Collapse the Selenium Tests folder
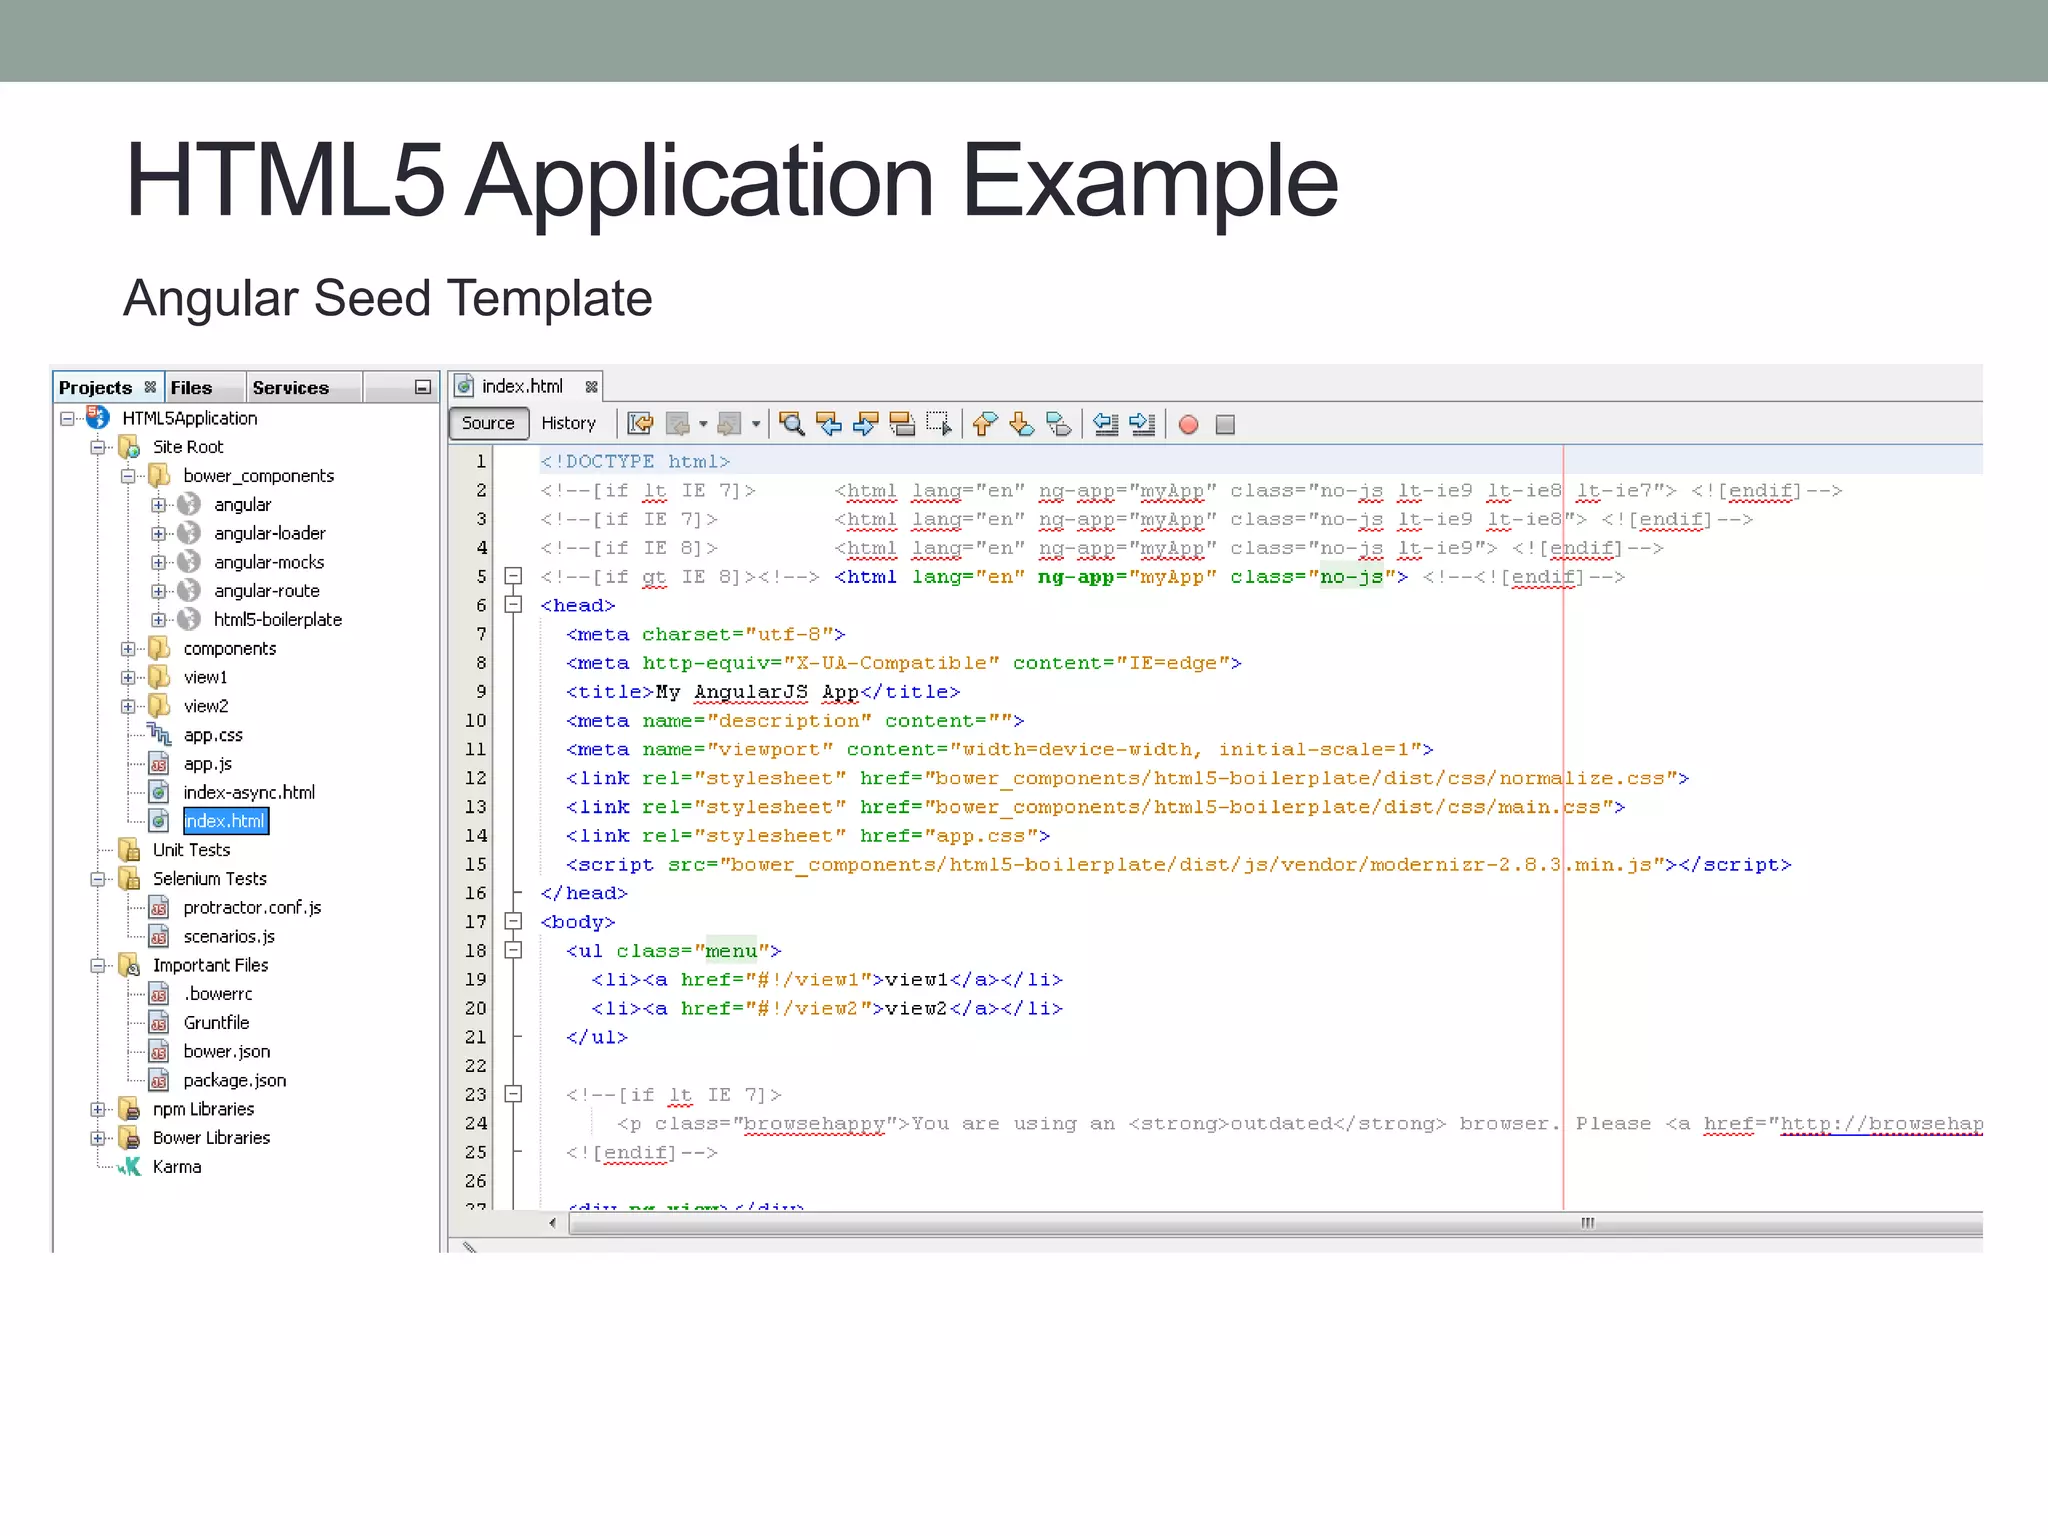 98,879
